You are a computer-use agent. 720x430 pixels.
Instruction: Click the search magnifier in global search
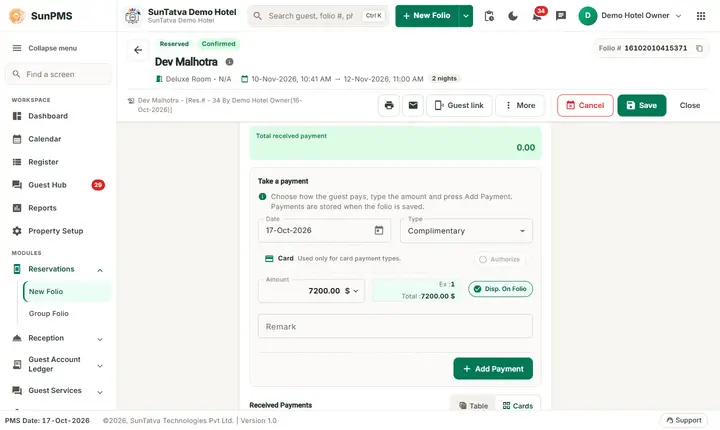258,16
